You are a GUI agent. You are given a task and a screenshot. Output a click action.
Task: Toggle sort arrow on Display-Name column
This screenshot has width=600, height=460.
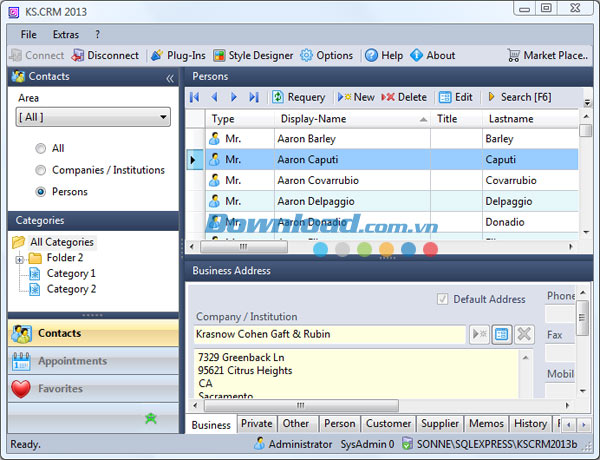[423, 120]
